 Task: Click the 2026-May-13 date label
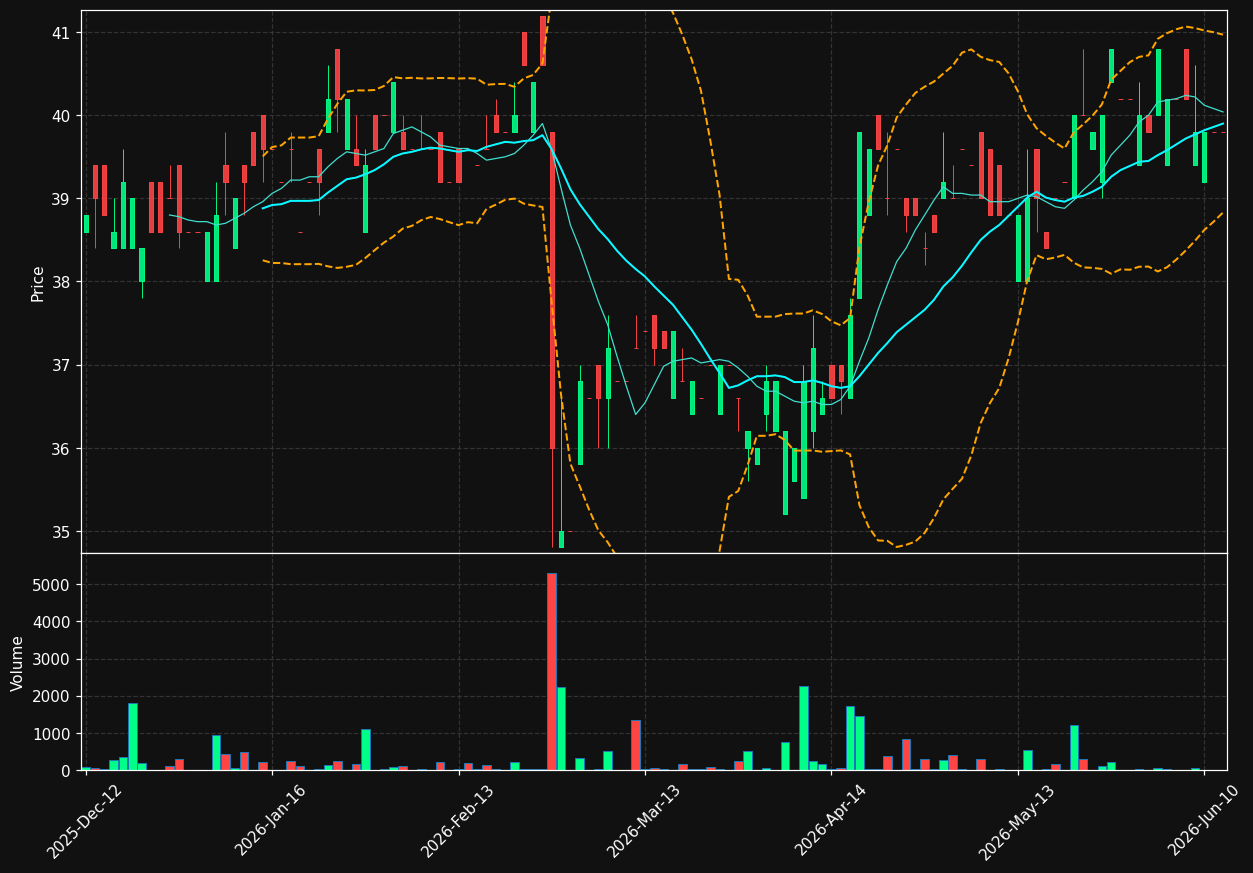[1017, 821]
